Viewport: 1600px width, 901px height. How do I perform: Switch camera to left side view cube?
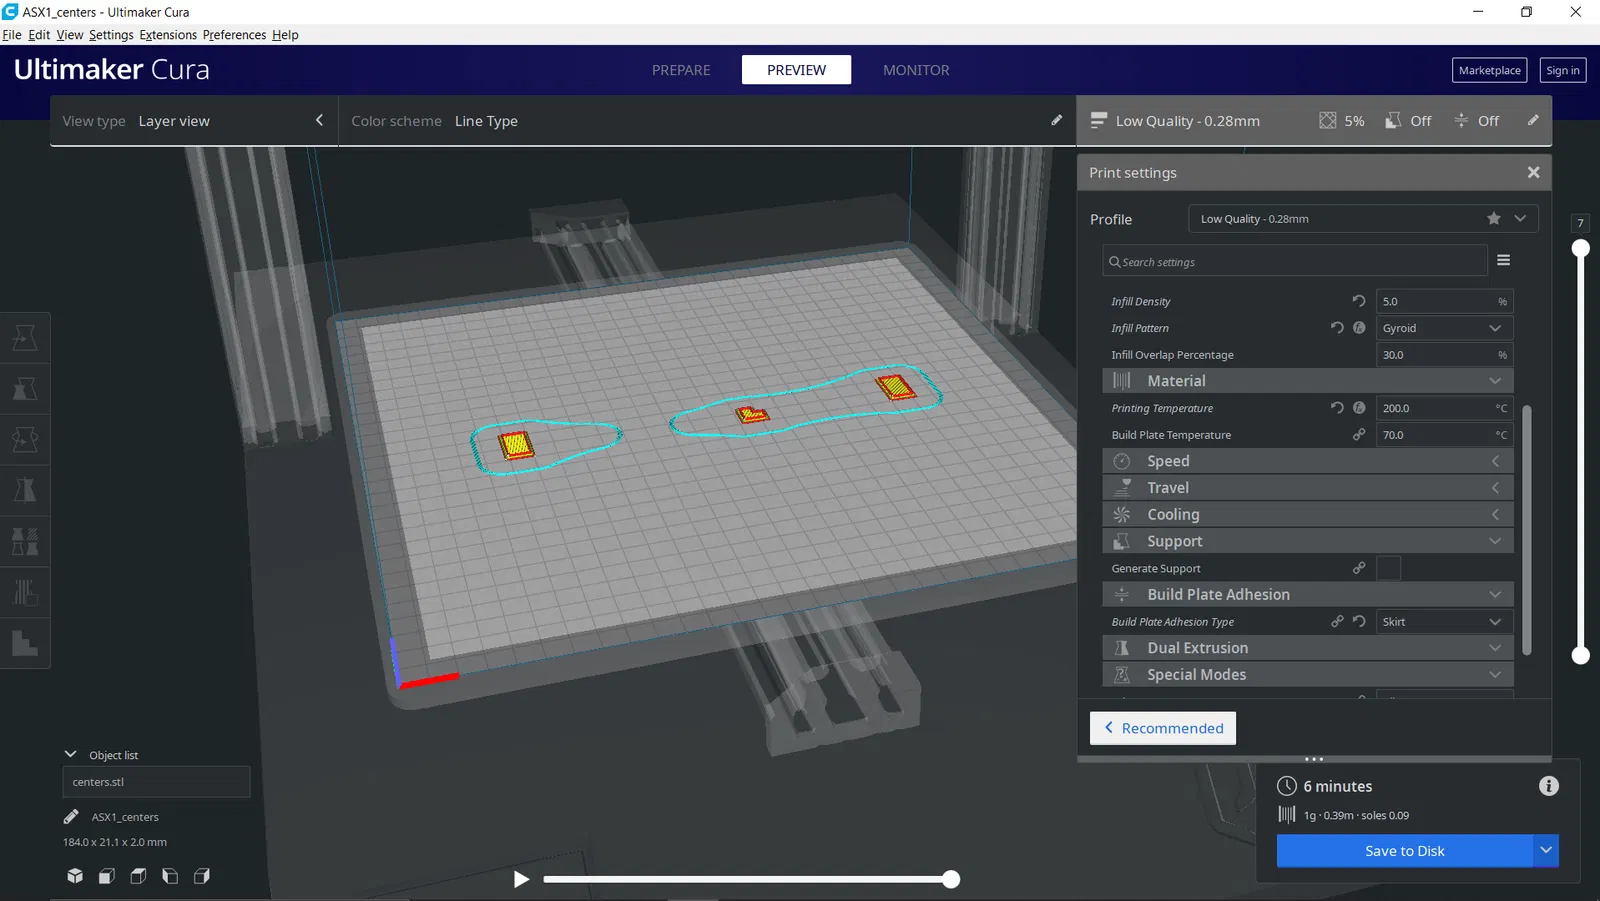tap(171, 876)
